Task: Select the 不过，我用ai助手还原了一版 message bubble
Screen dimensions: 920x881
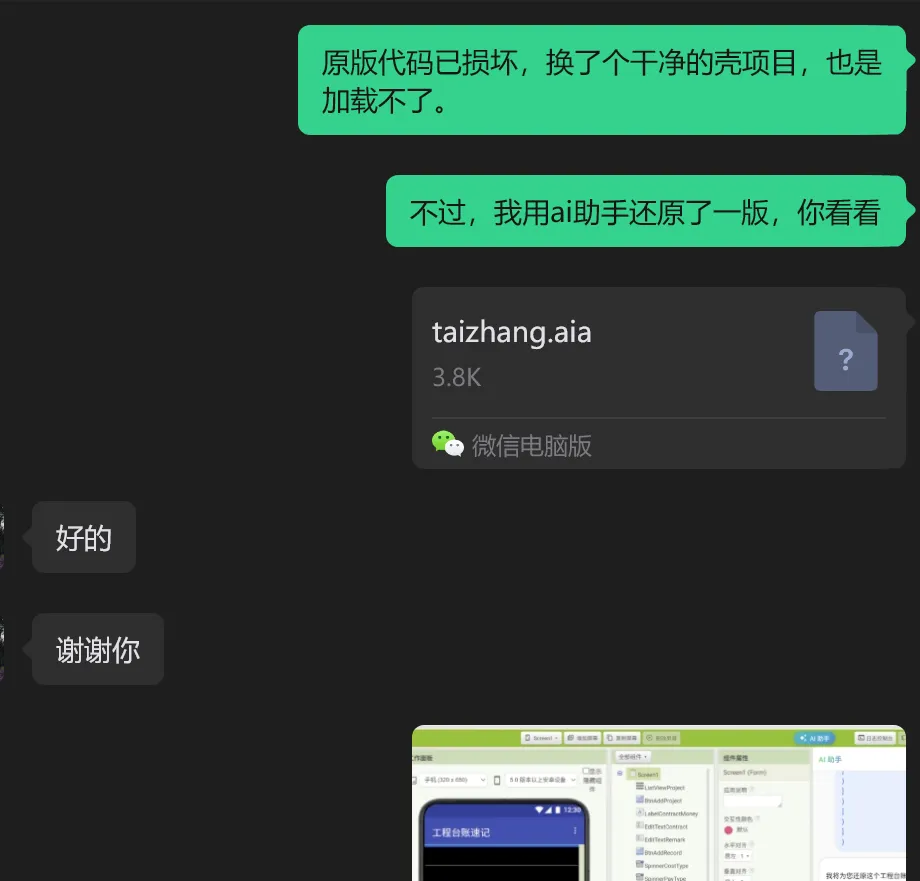Action: click(x=645, y=211)
